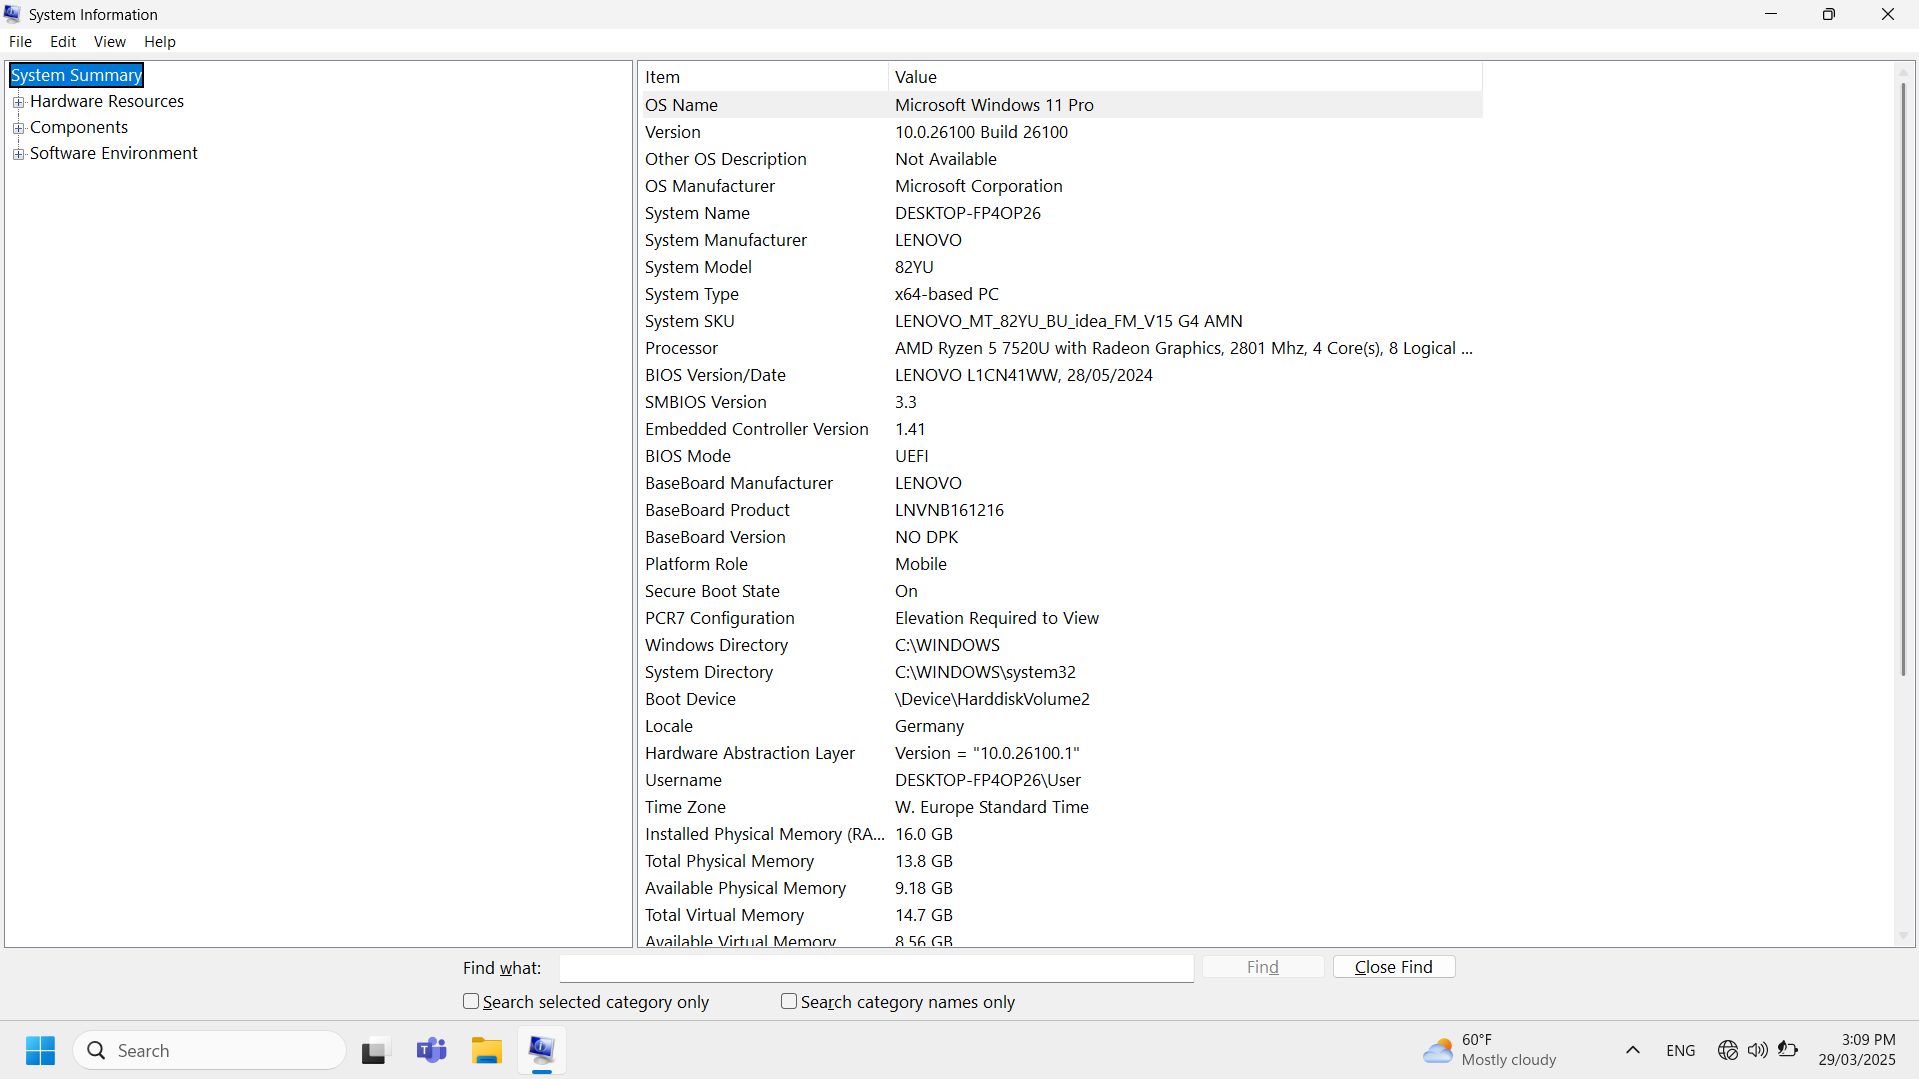Expand the Software Environment tree node

(18, 154)
